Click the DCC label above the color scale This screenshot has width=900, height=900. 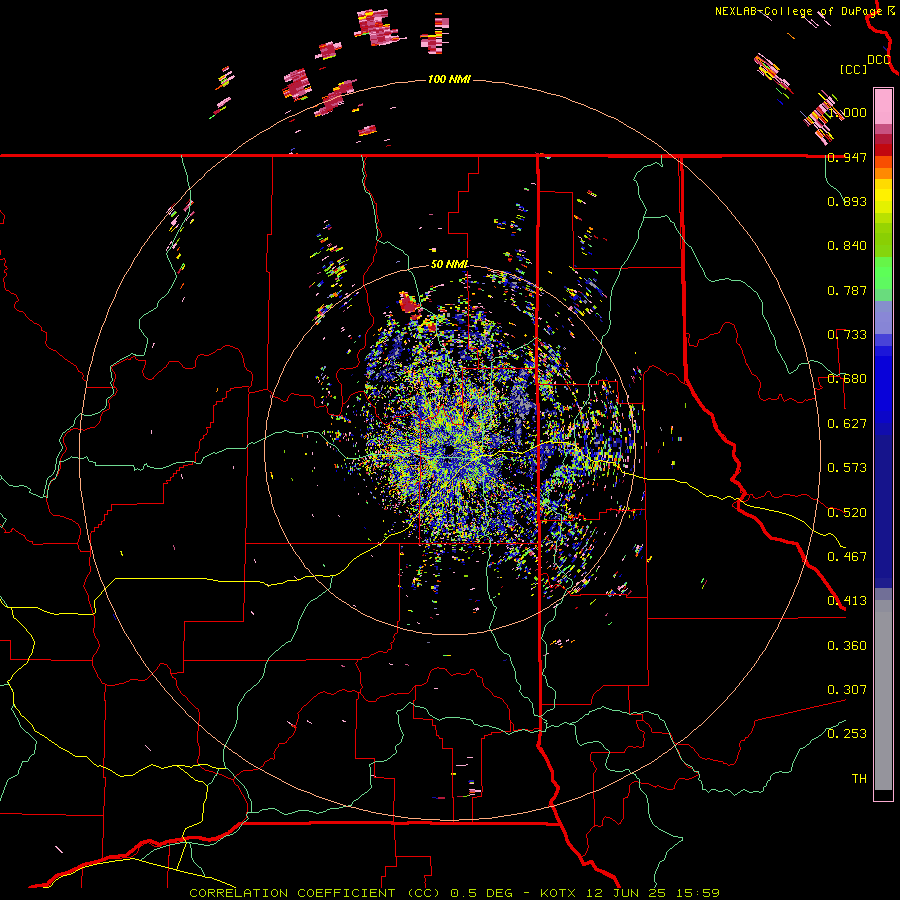tap(878, 60)
